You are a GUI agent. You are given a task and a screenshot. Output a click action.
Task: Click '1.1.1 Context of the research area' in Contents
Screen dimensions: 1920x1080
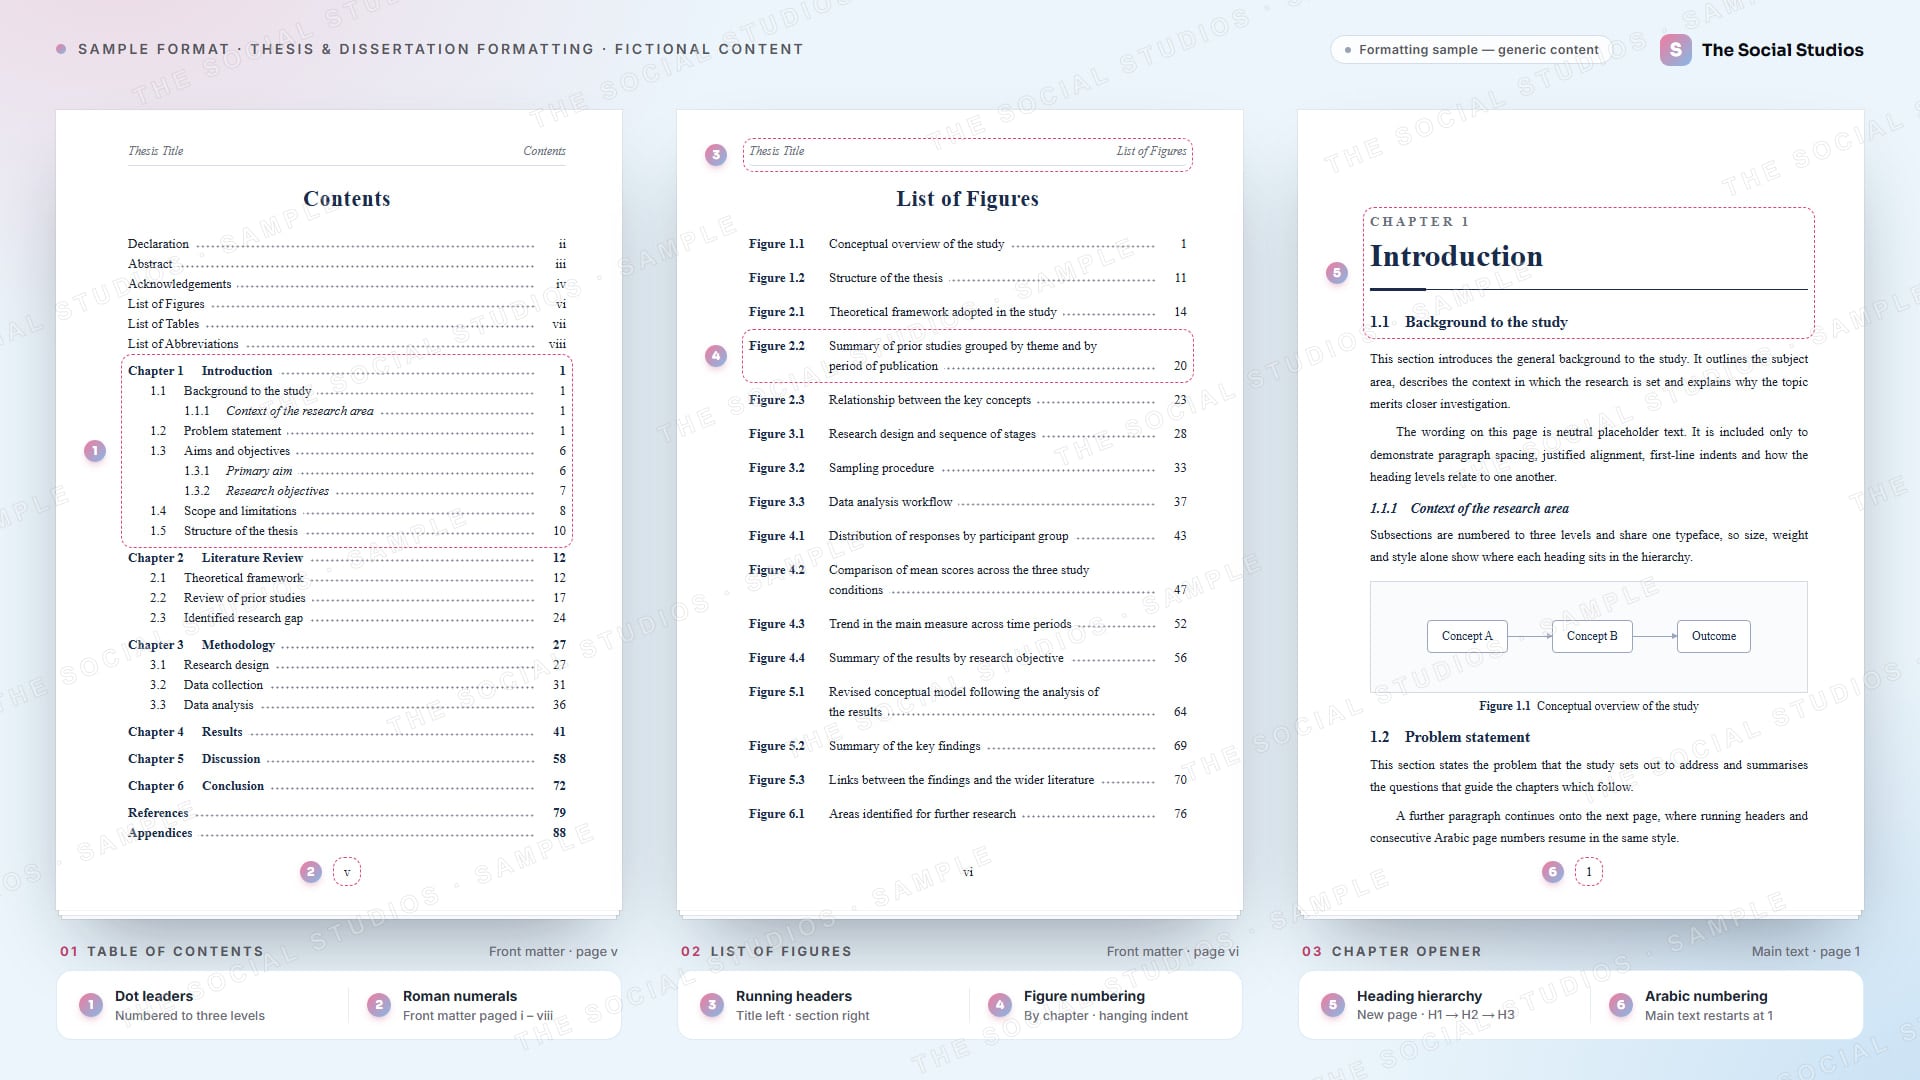[x=375, y=411]
